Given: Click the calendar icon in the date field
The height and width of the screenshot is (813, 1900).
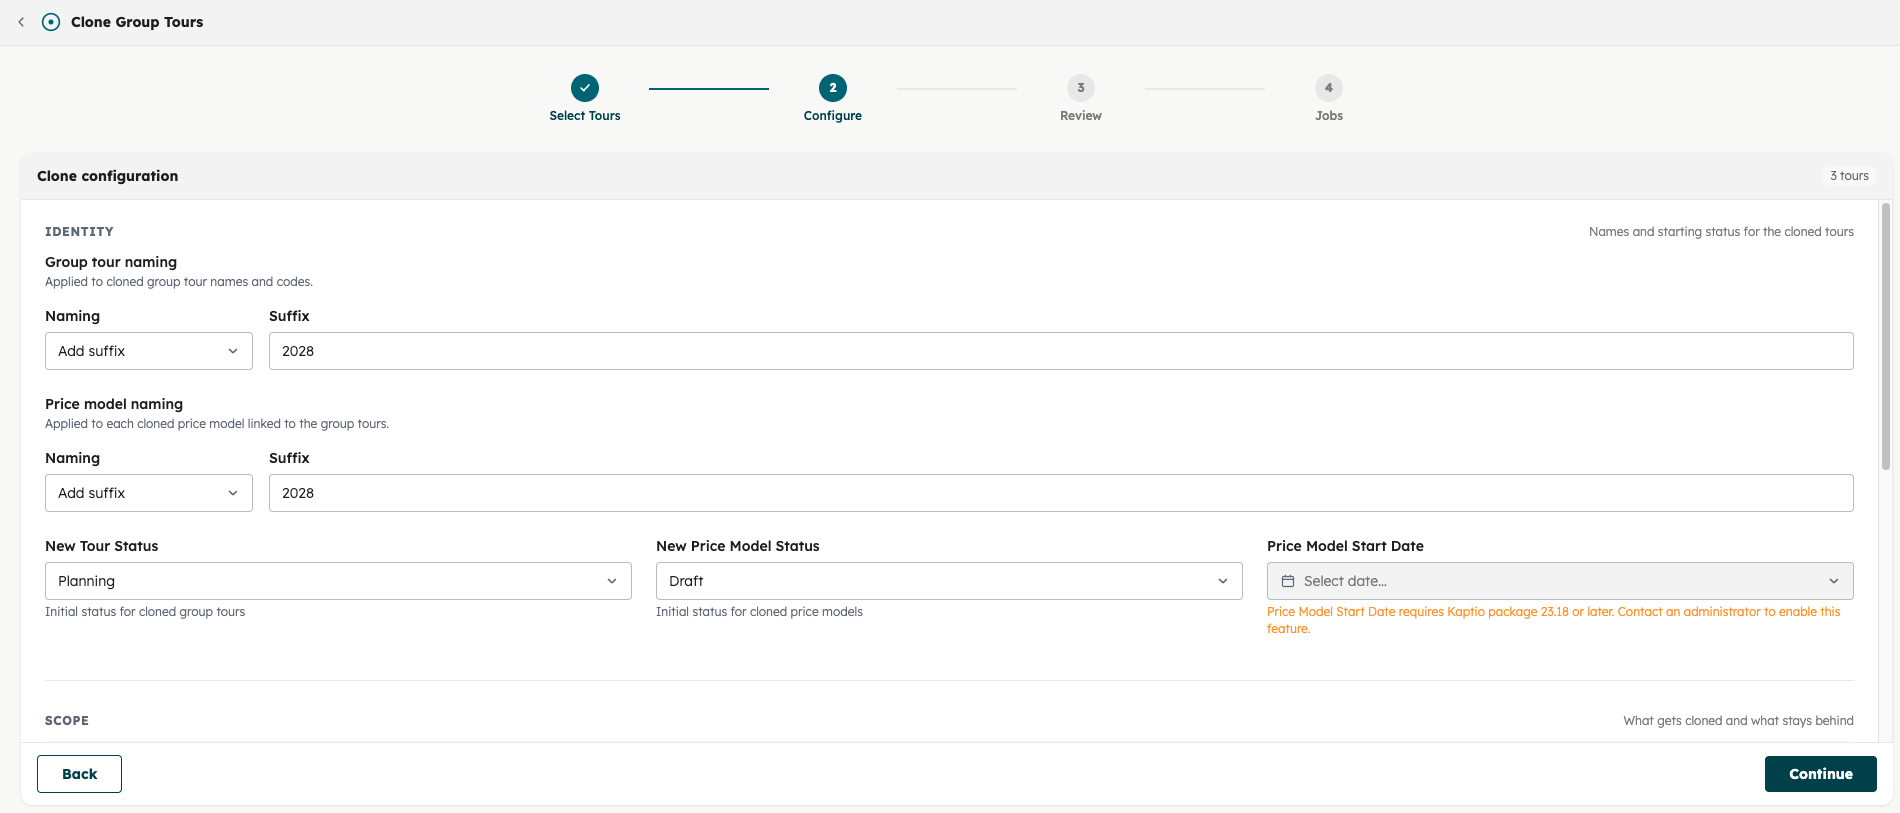Looking at the screenshot, I should [1288, 581].
